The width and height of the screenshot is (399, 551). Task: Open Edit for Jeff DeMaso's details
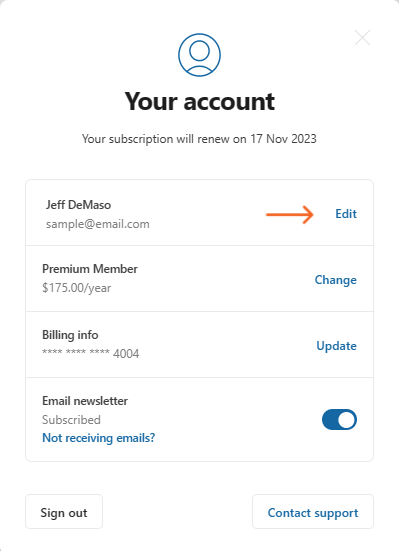[346, 214]
